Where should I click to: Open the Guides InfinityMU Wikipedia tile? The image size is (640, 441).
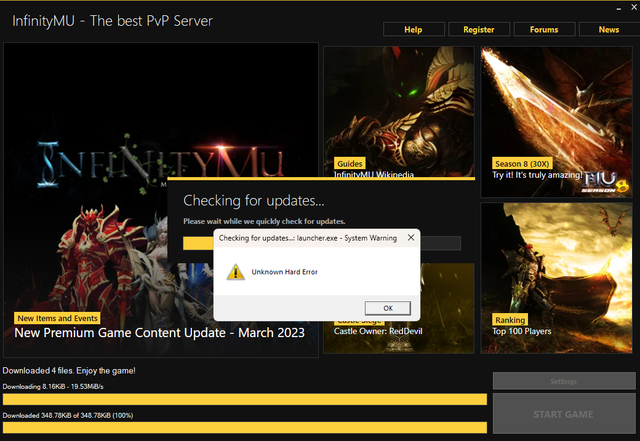(399, 111)
